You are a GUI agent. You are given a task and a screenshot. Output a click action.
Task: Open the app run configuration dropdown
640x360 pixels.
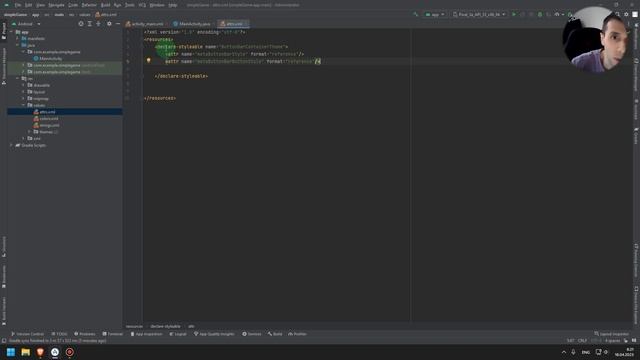(435, 14)
